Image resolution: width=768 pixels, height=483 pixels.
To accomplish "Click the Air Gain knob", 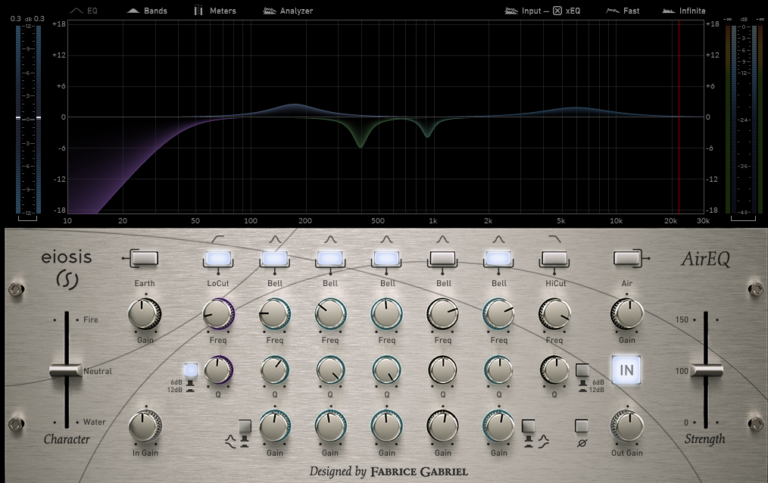I will click(627, 314).
